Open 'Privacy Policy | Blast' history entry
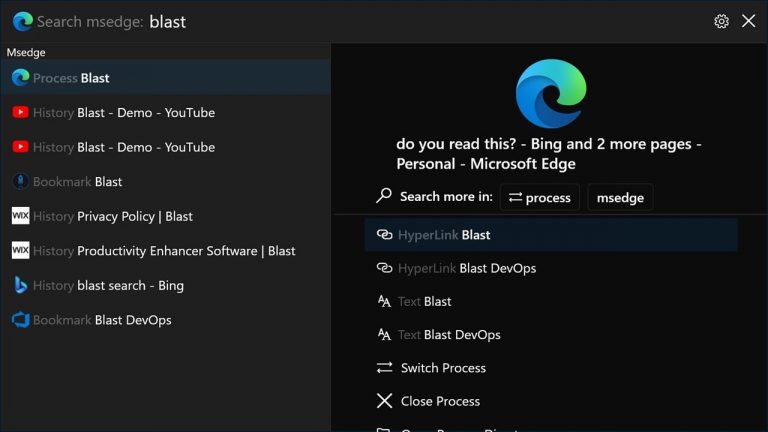768x432 pixels. point(166,216)
